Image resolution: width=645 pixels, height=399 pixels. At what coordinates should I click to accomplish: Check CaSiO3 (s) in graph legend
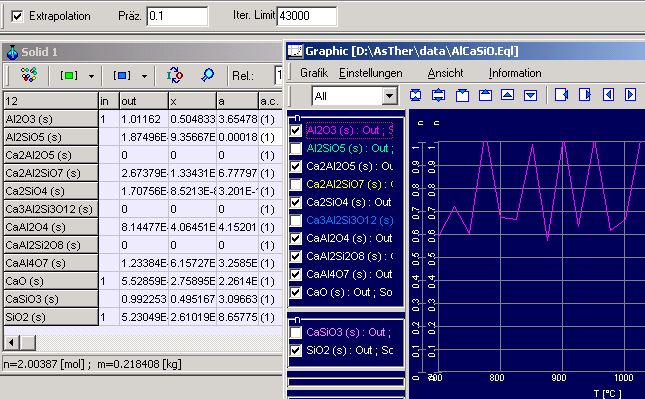click(296, 332)
